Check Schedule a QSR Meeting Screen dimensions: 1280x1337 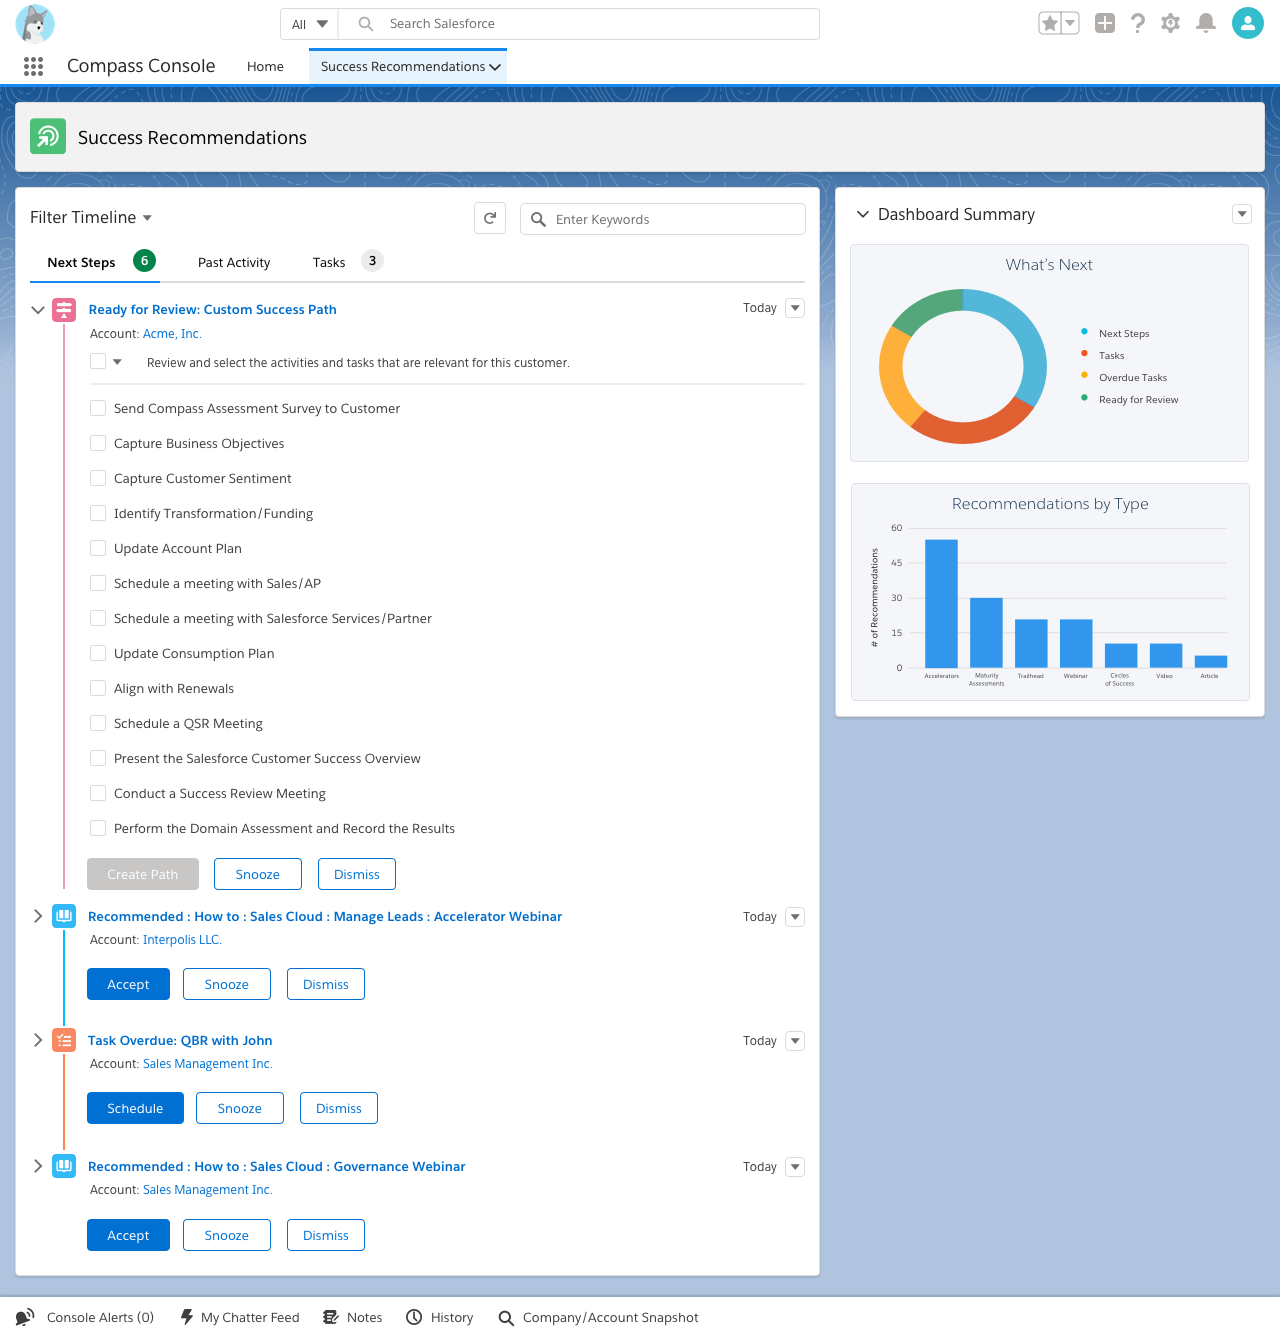click(98, 723)
